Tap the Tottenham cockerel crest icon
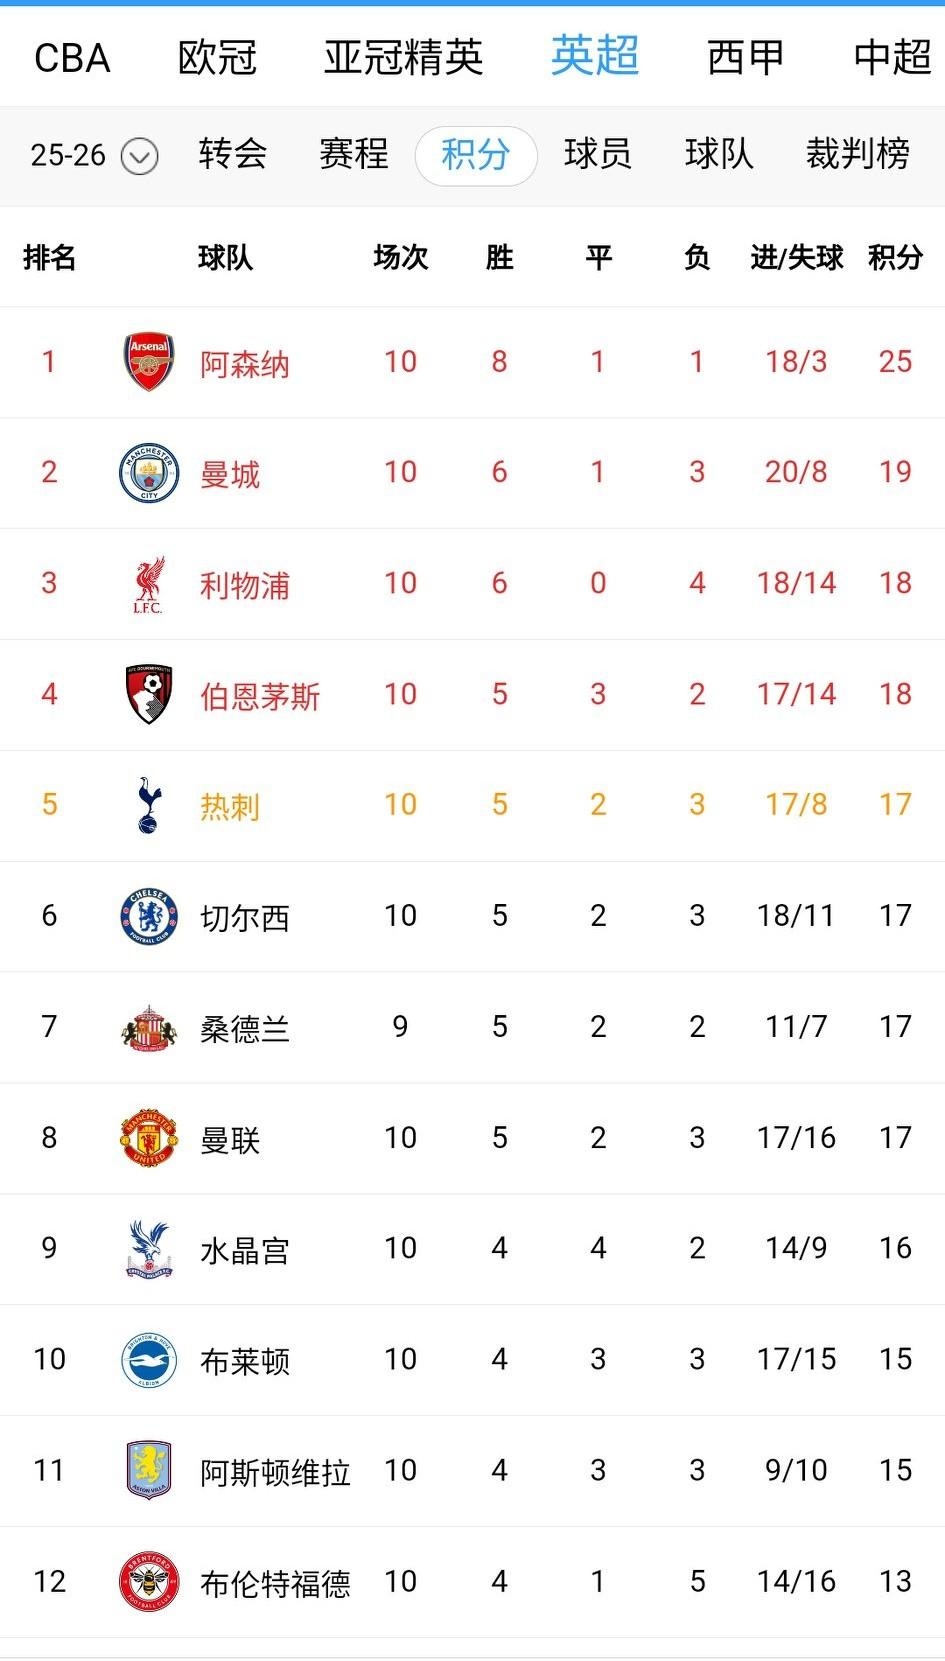Screen dimensions: 945x1661 [x=148, y=805]
